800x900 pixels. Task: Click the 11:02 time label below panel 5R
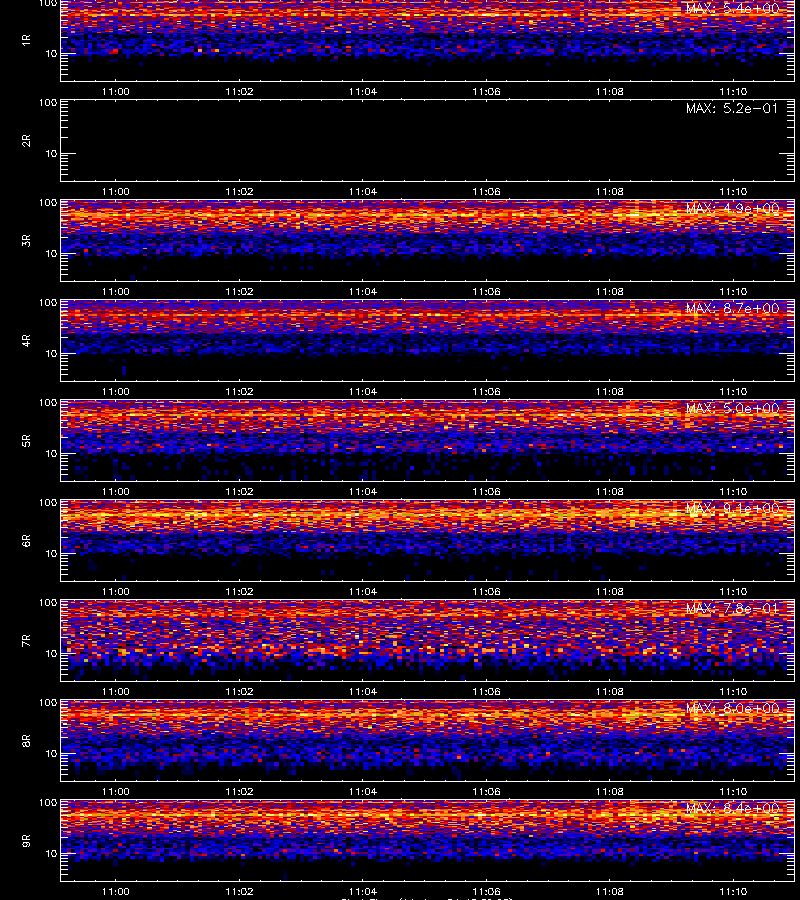coord(239,491)
